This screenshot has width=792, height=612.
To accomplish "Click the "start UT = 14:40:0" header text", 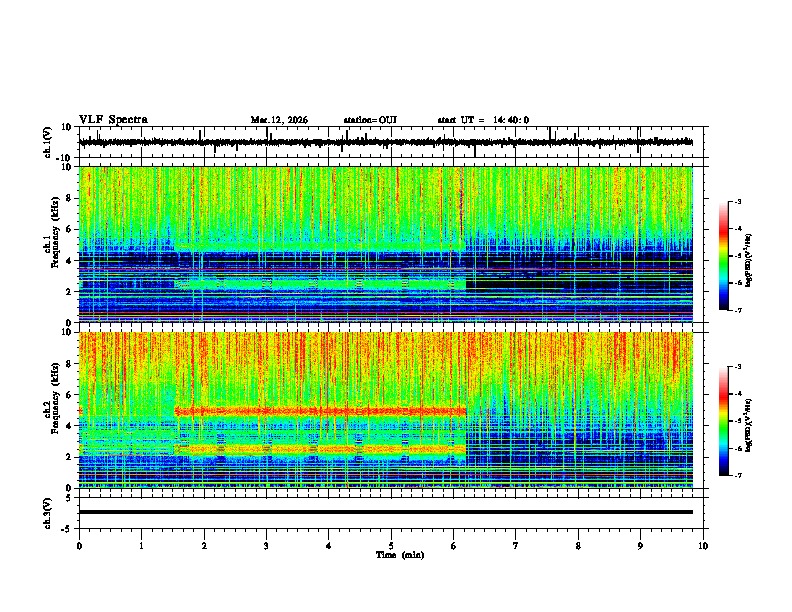I will (483, 120).
